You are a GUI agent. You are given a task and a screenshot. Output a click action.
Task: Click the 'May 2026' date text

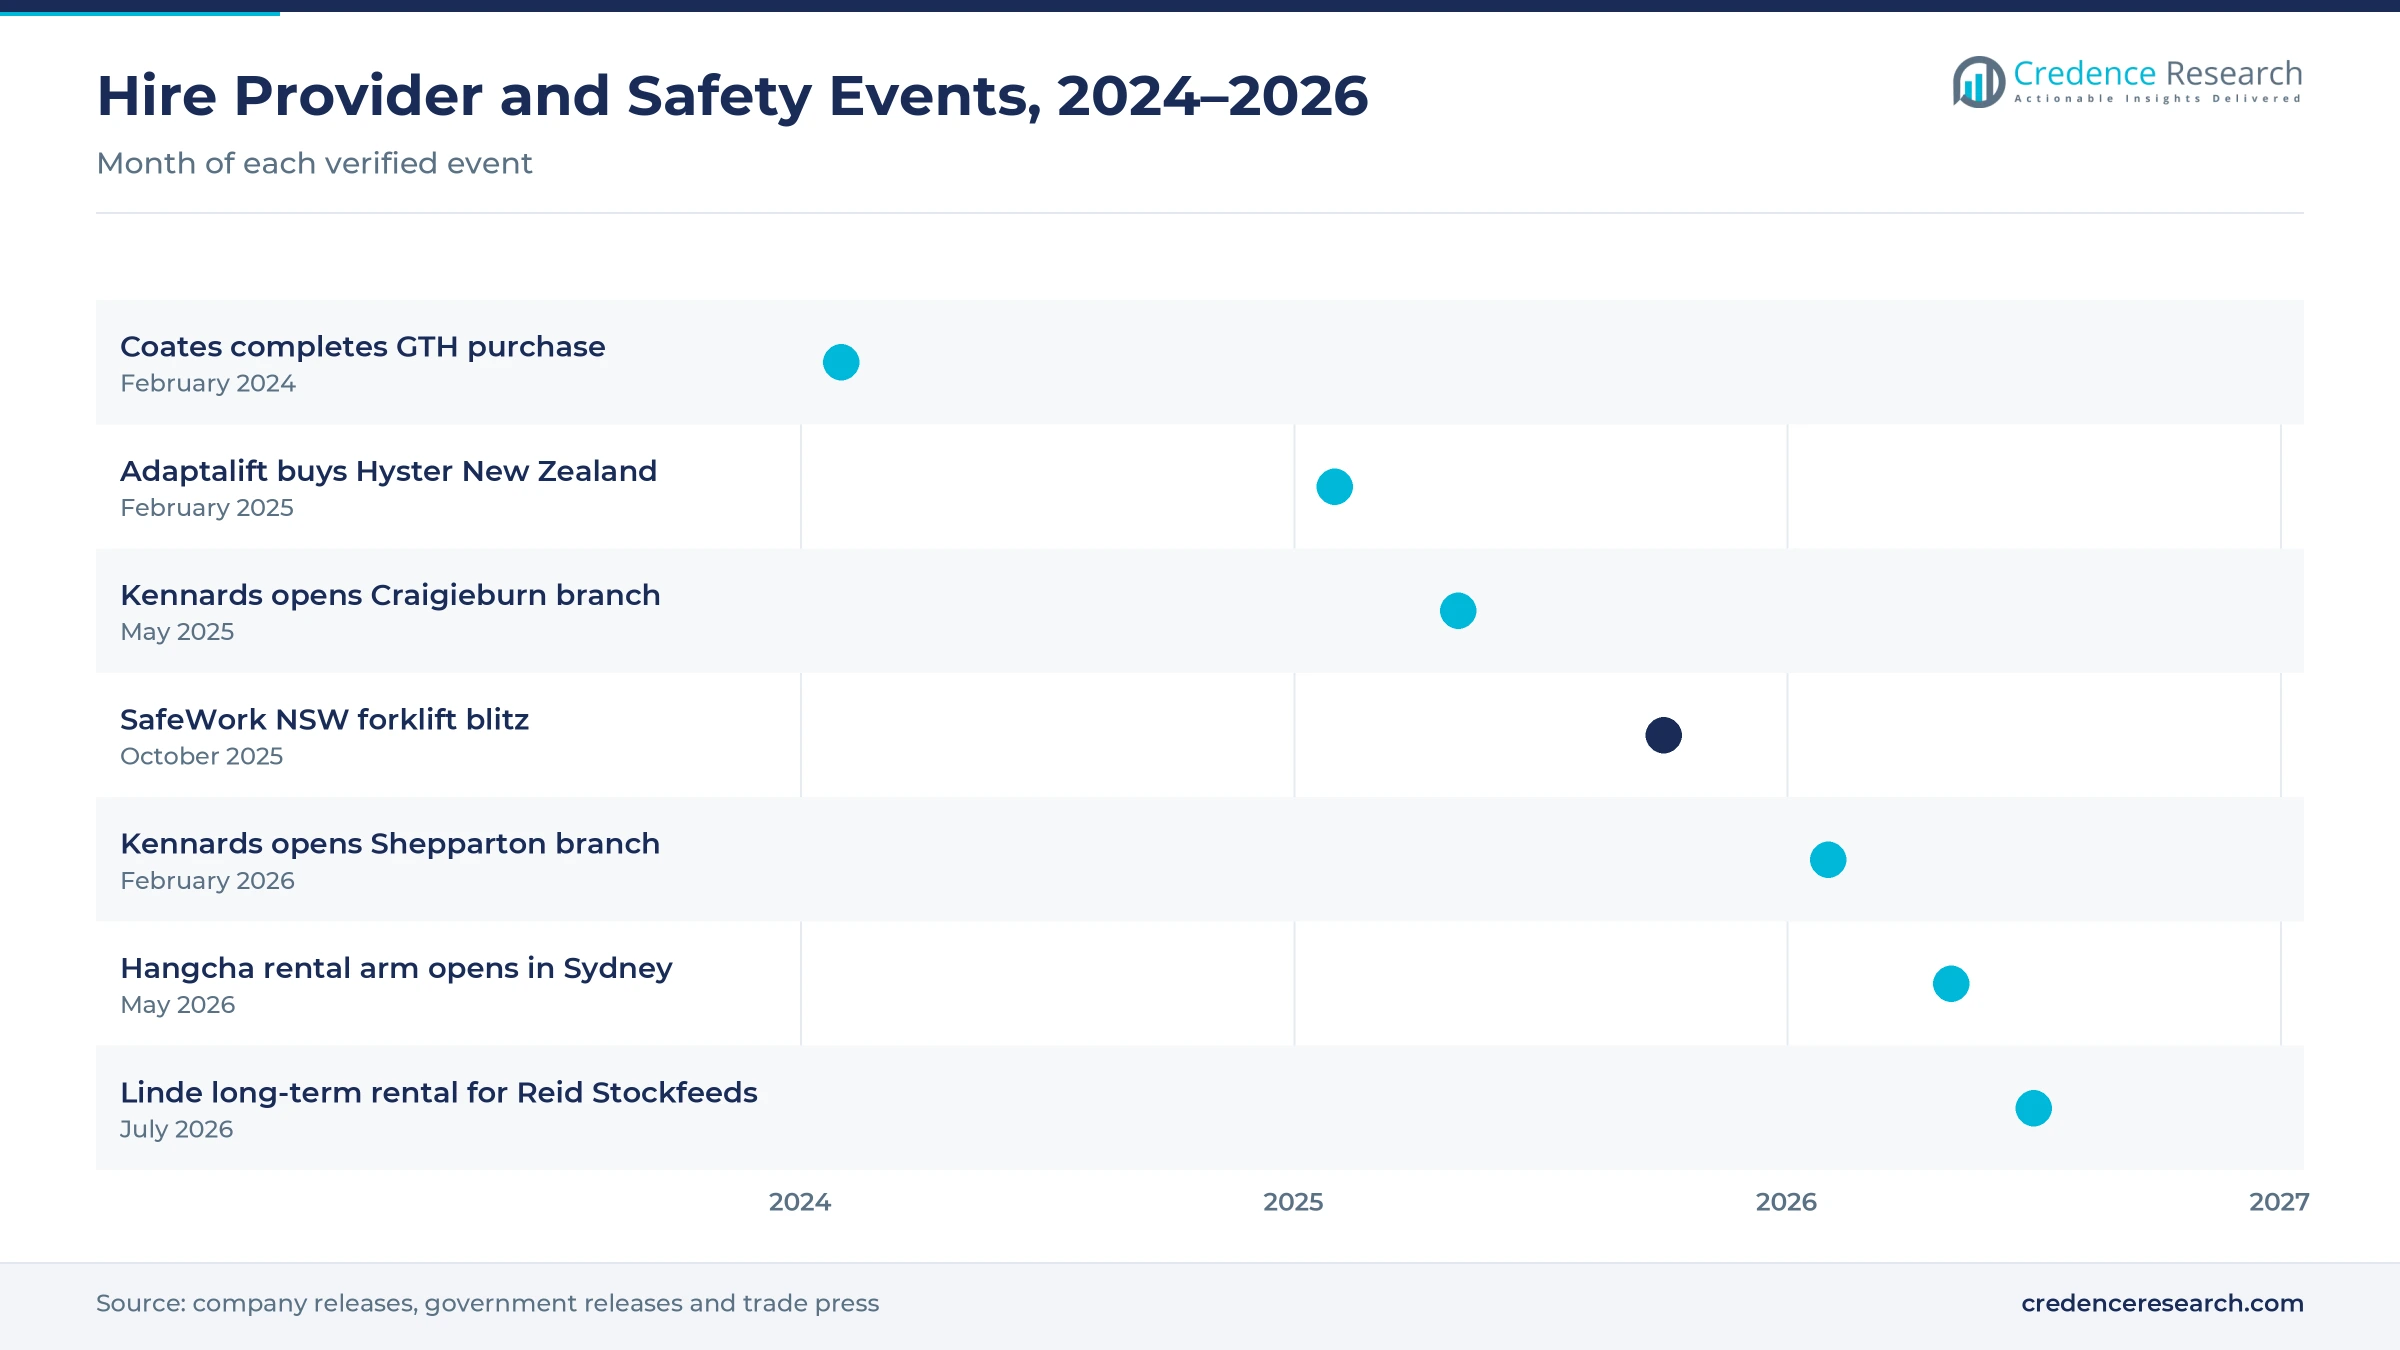pos(177,1005)
